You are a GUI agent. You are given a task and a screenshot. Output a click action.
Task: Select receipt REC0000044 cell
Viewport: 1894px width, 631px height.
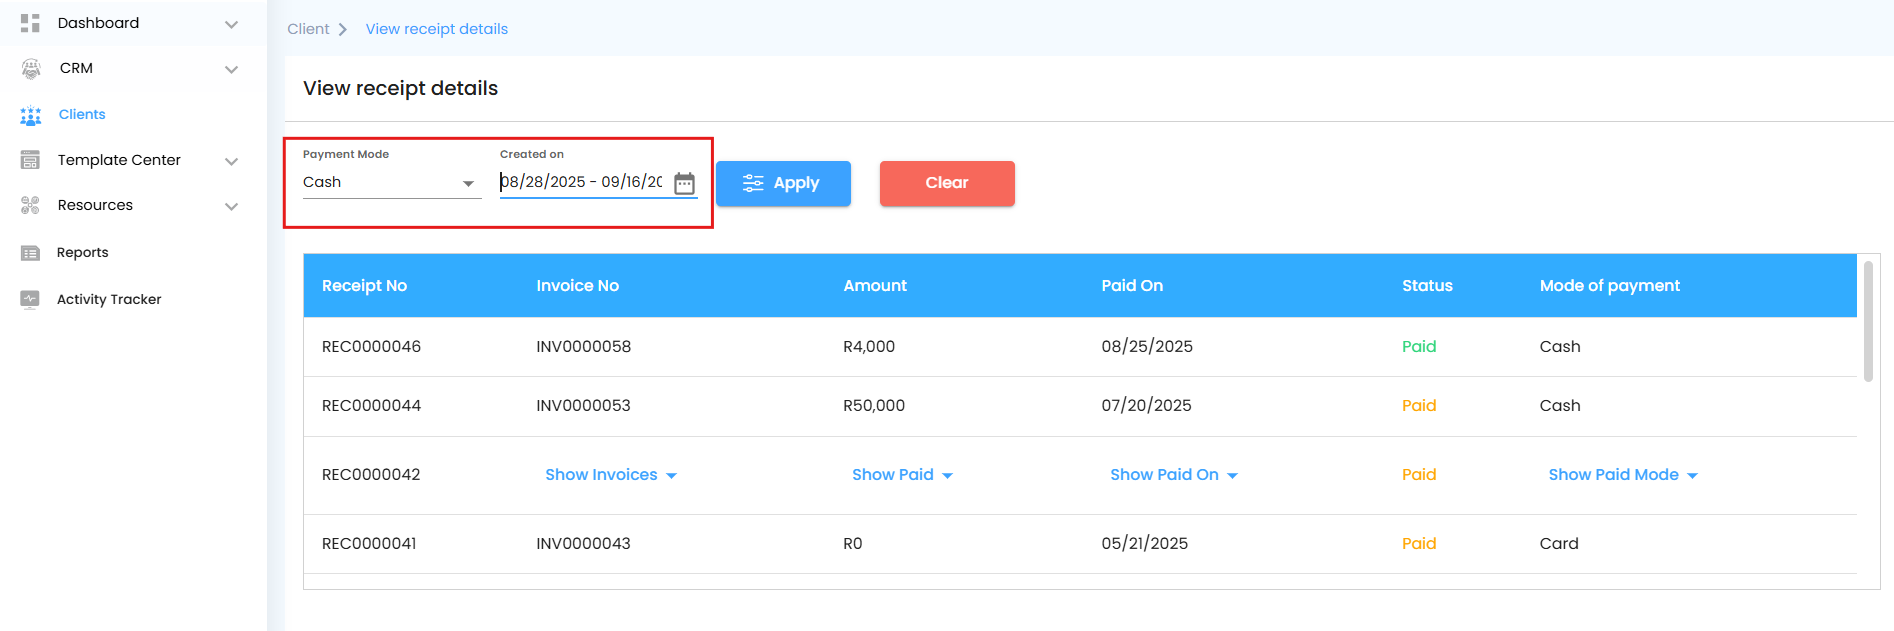371,405
